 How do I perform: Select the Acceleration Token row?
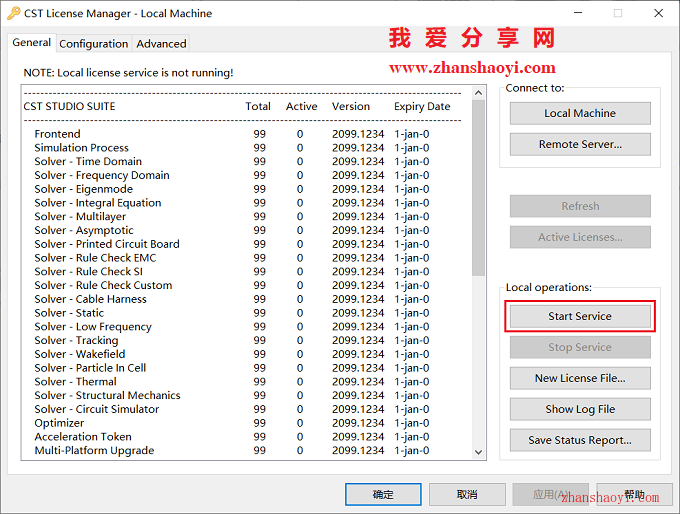[x=232, y=437]
